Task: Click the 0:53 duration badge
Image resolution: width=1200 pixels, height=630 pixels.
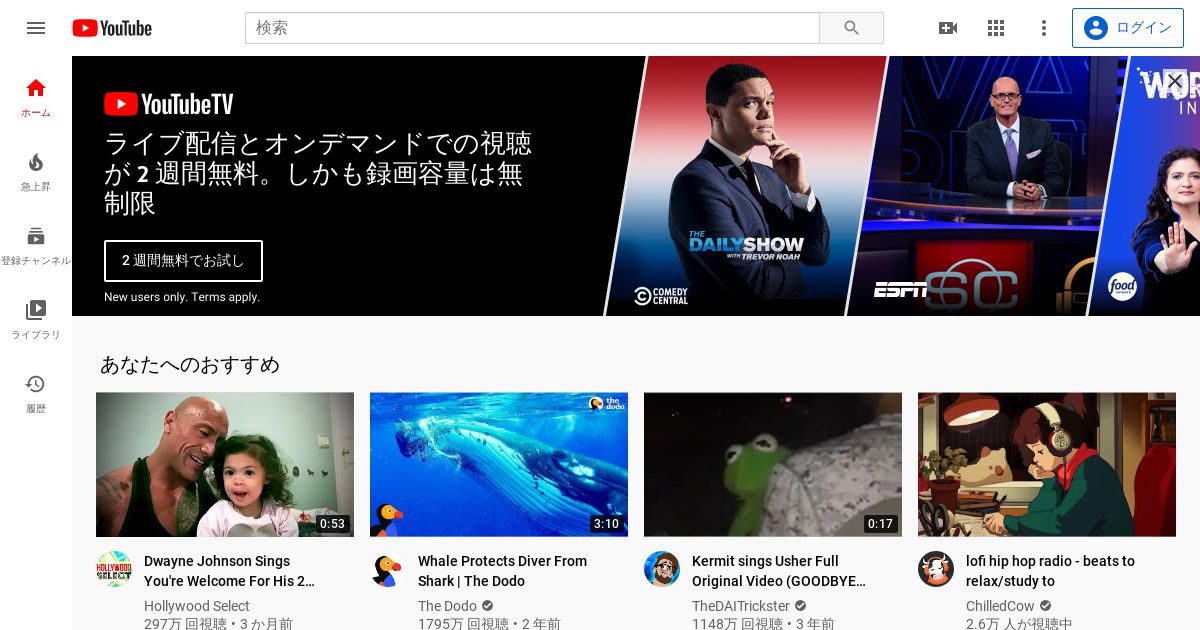Action: [332, 524]
